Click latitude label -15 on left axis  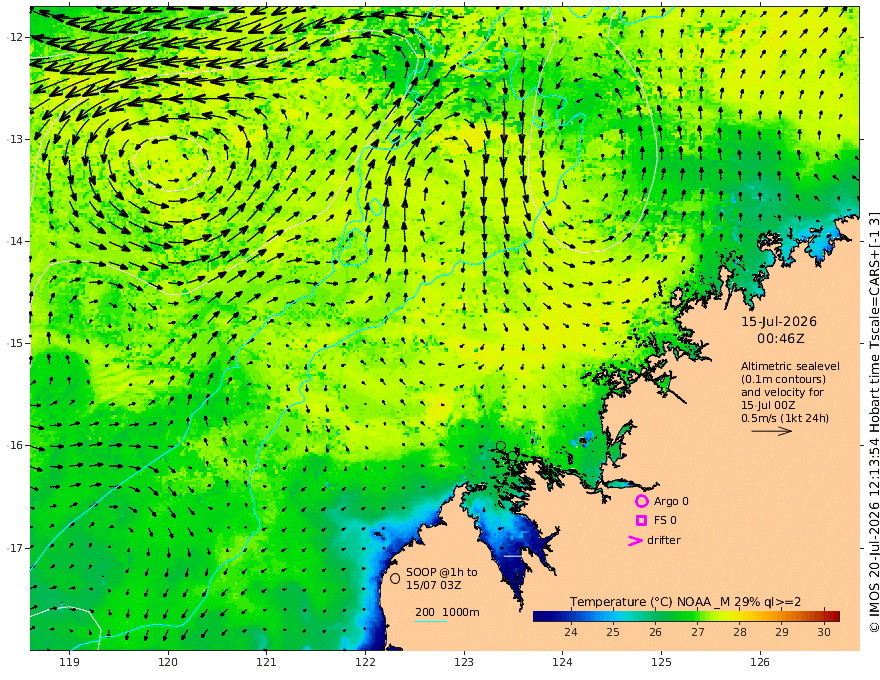click(x=15, y=343)
